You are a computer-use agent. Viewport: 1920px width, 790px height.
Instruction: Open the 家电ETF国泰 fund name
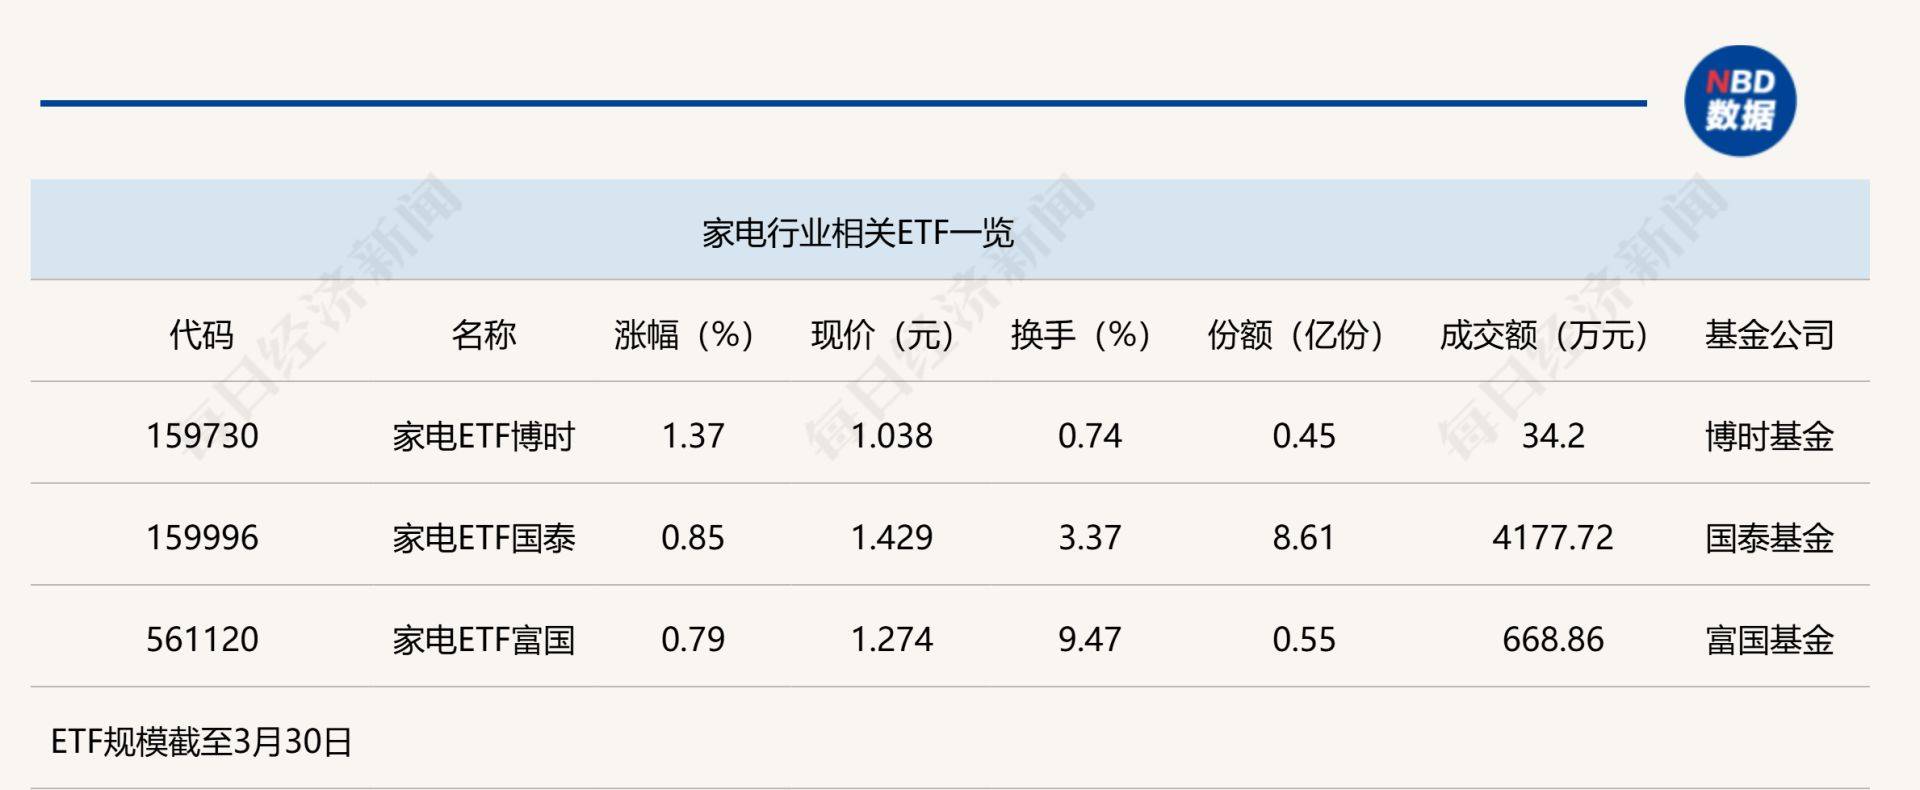pyautogui.click(x=483, y=538)
